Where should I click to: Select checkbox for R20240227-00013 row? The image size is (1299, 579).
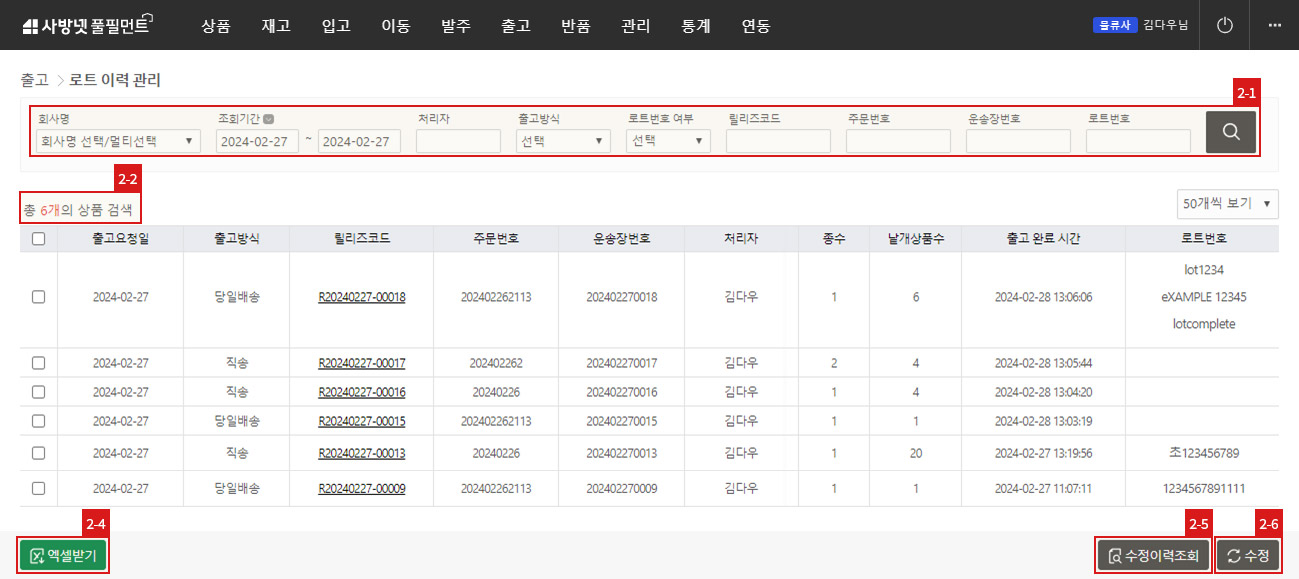tap(38, 453)
